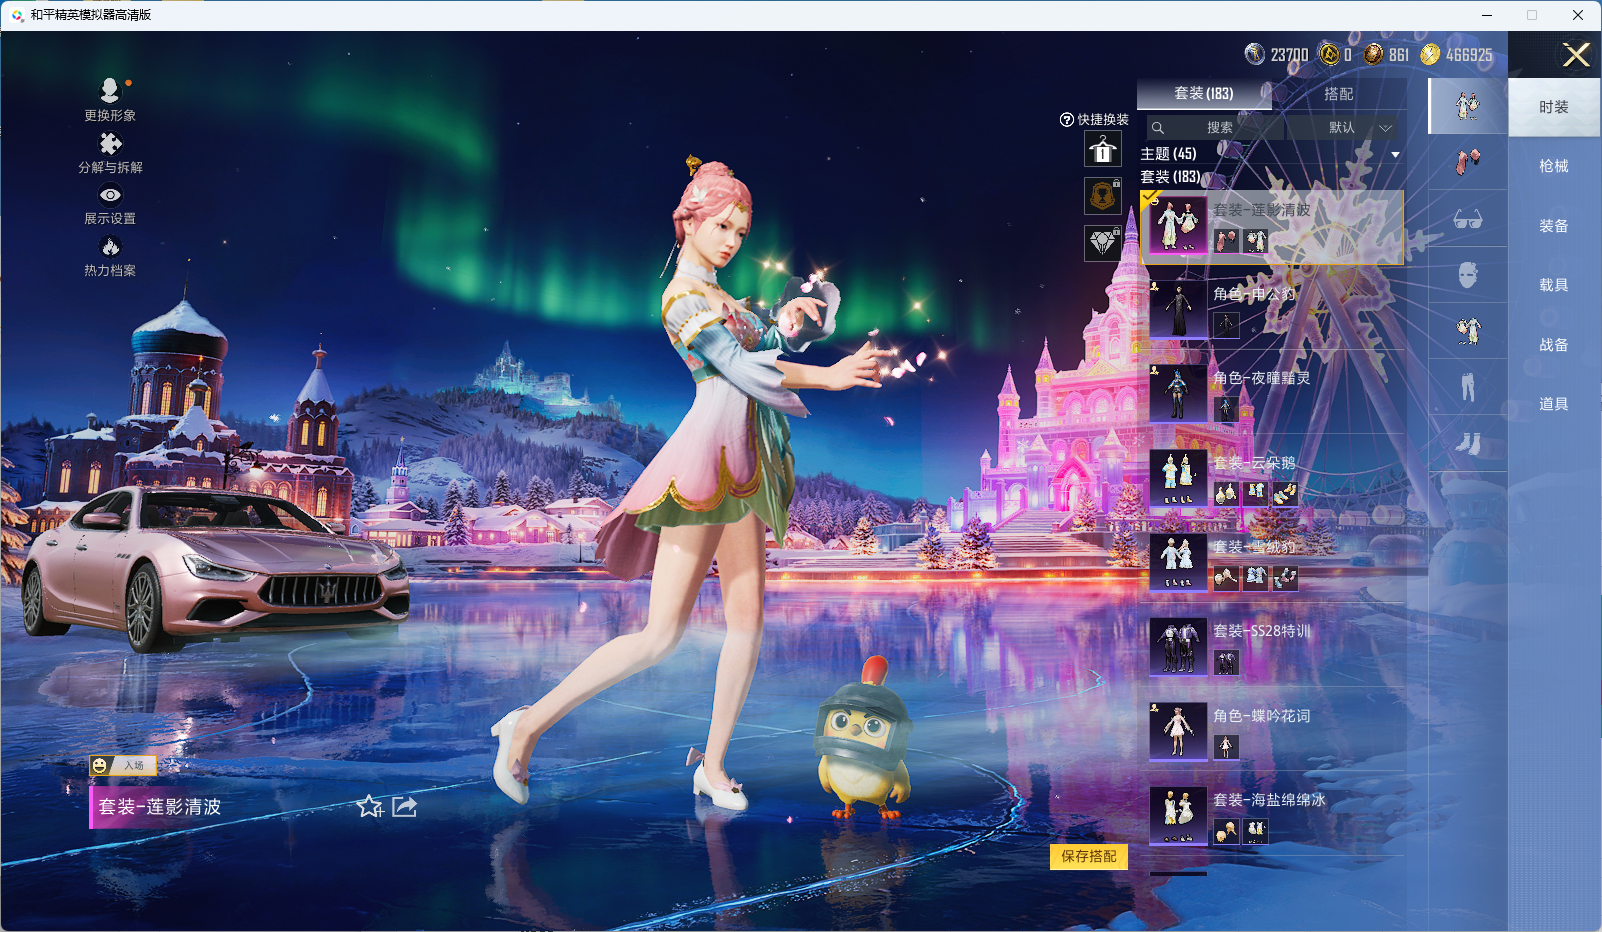The height and width of the screenshot is (932, 1602).
Task: Switch to the 枪械 category tab
Action: (1553, 166)
